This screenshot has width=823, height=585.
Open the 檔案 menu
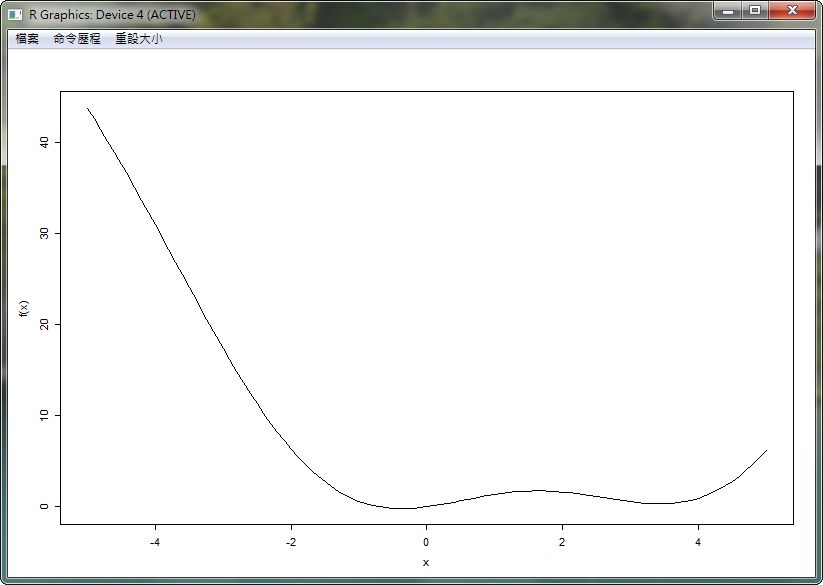(27, 39)
